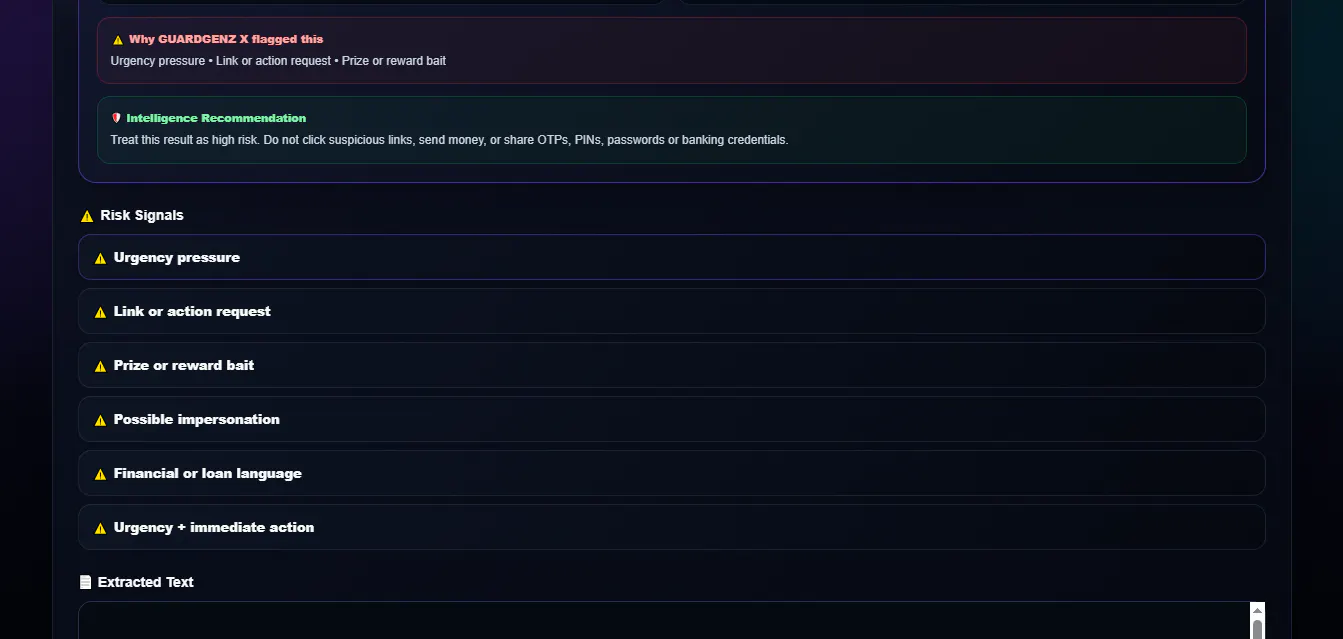This screenshot has height=639, width=1343.
Task: Click warning icon beside 'Why GUARDGENZ X flagged this'
Action: point(118,40)
